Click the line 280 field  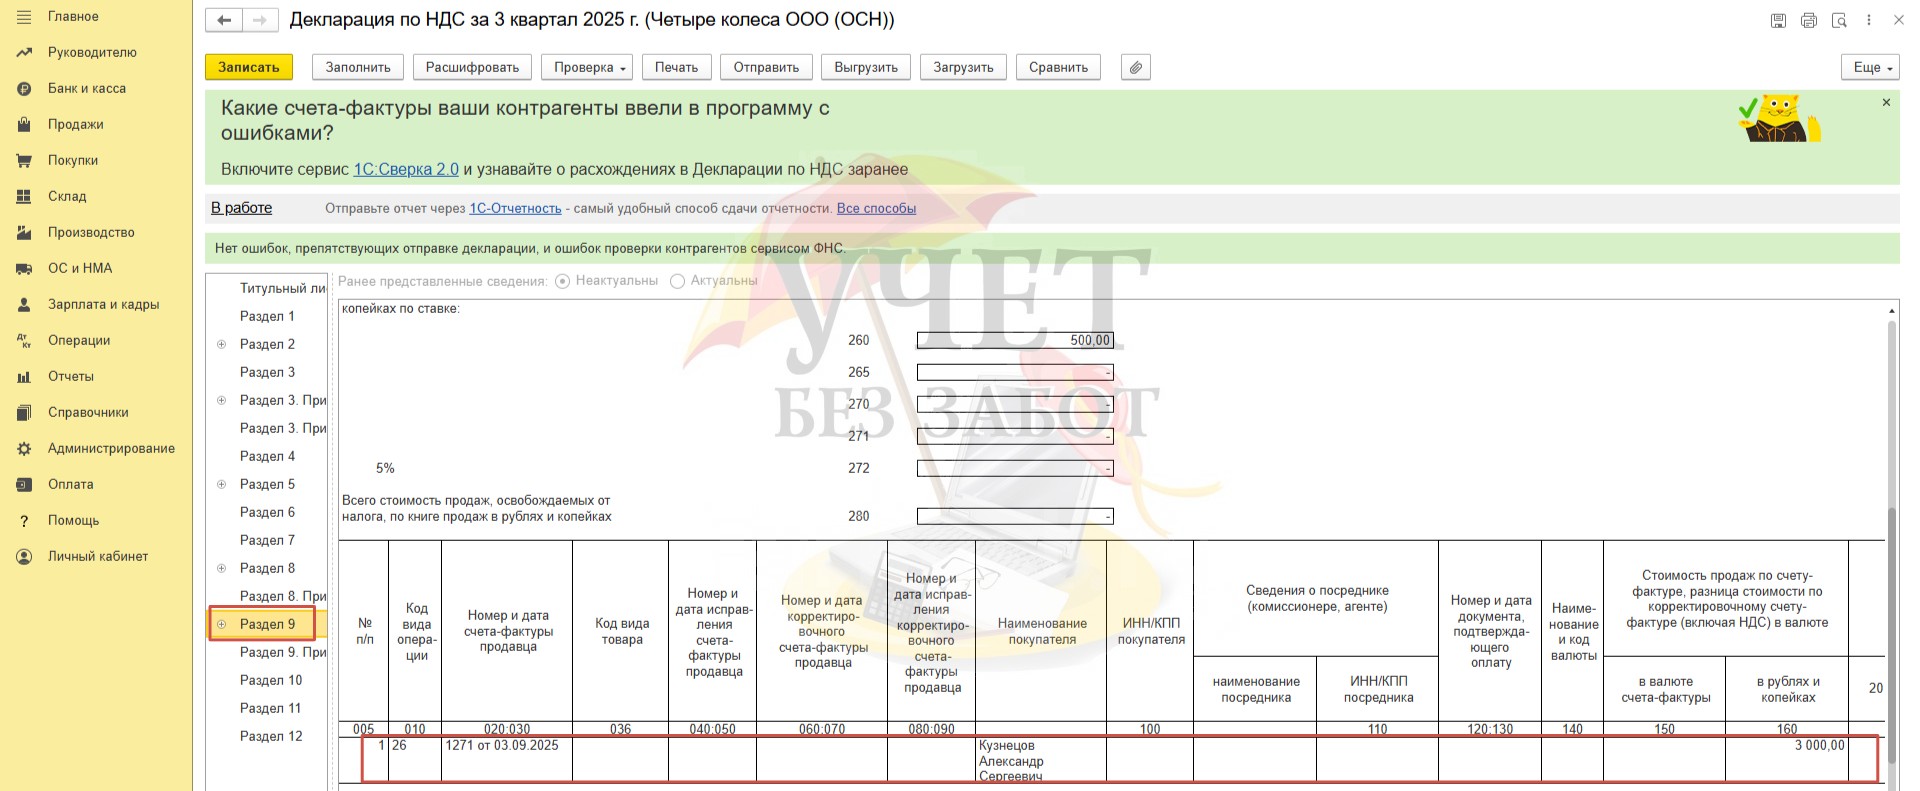(1015, 516)
